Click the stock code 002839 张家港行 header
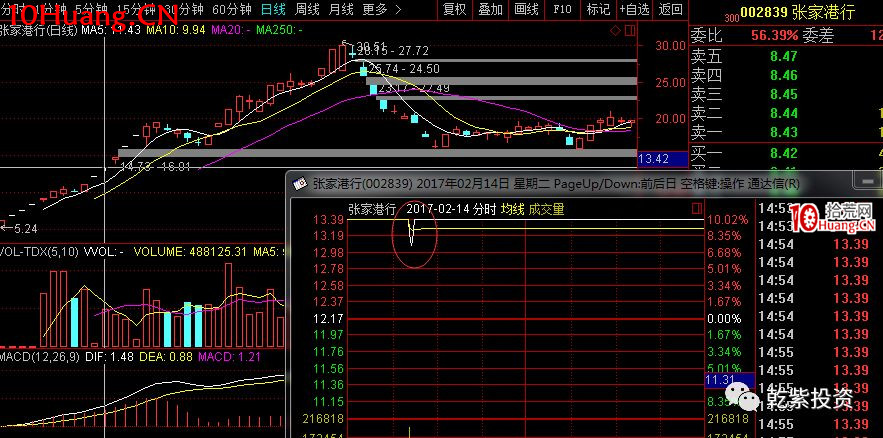 [797, 12]
